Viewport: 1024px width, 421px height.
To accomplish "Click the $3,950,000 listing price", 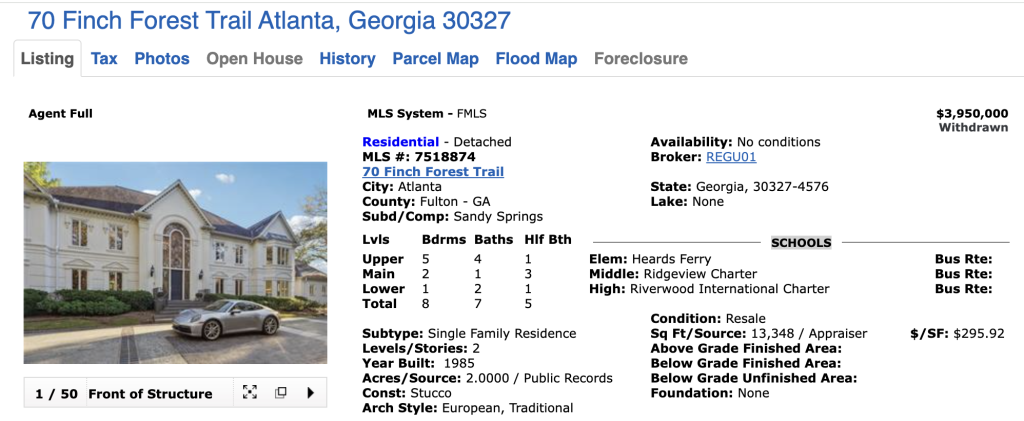I will click(971, 114).
